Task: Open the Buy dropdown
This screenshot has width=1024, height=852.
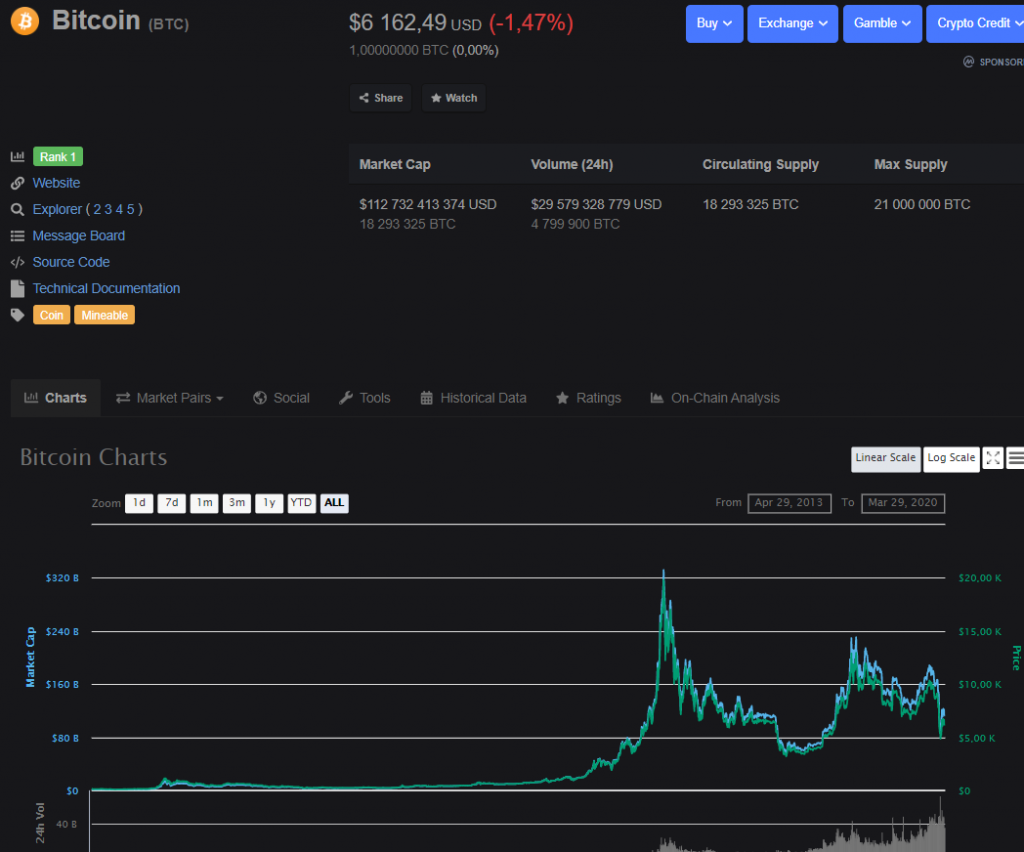Action: [714, 23]
